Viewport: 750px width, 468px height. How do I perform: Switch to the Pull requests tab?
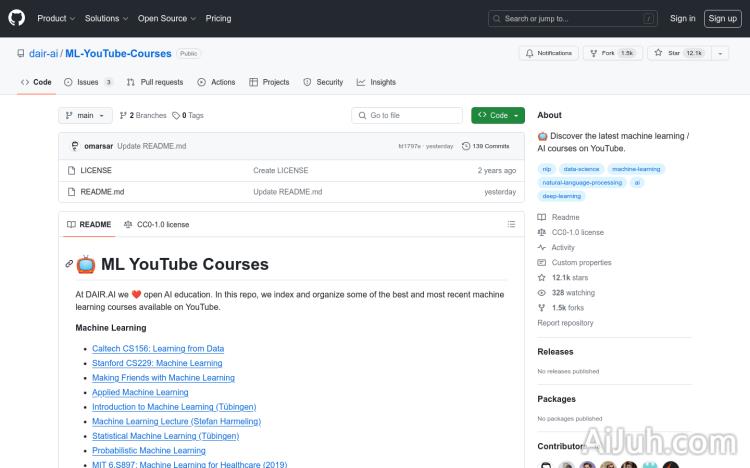pos(155,82)
